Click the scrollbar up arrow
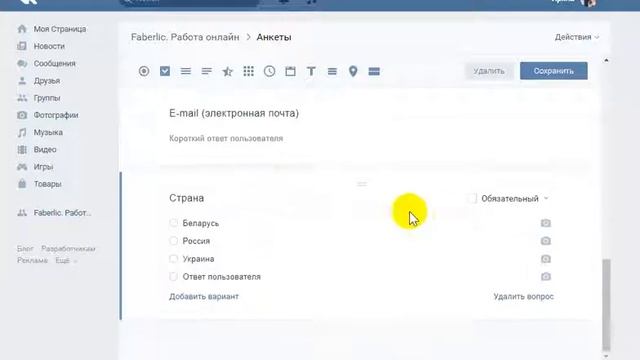640x360 pixels. (x=606, y=60)
